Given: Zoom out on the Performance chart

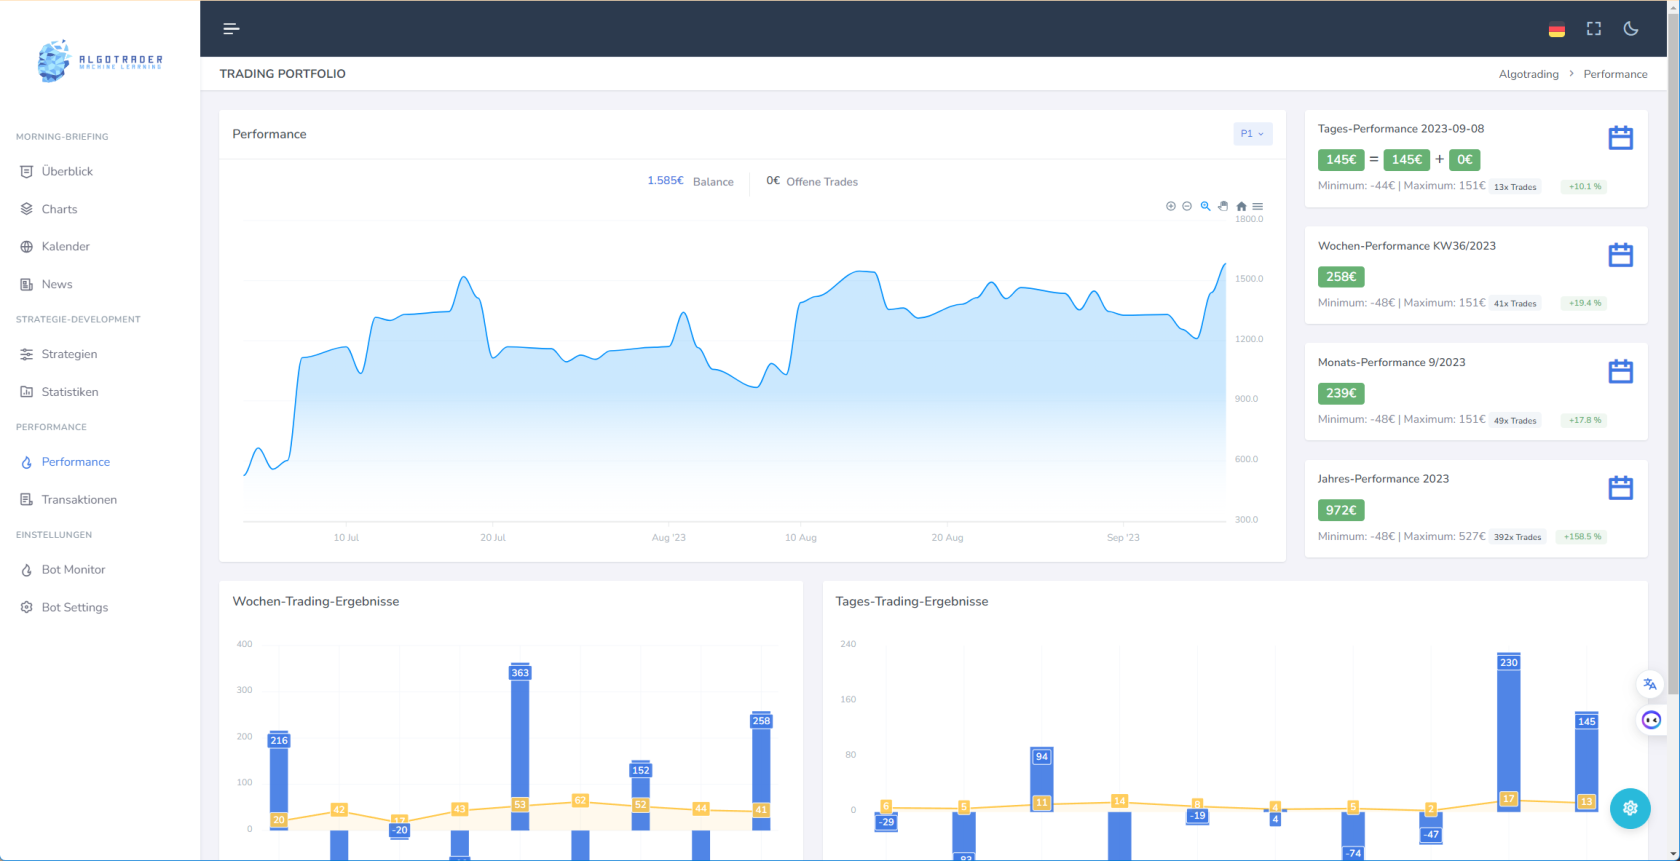Looking at the screenshot, I should (x=1187, y=206).
